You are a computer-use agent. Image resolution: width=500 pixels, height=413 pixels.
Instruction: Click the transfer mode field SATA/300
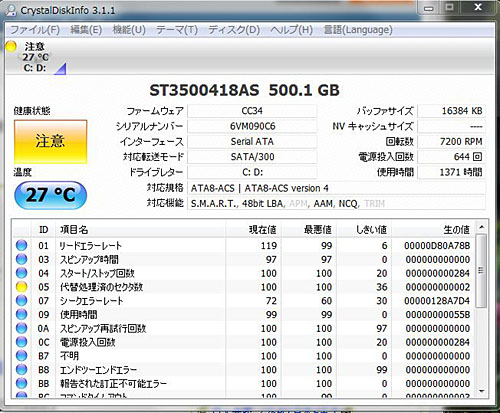pyautogui.click(x=252, y=157)
